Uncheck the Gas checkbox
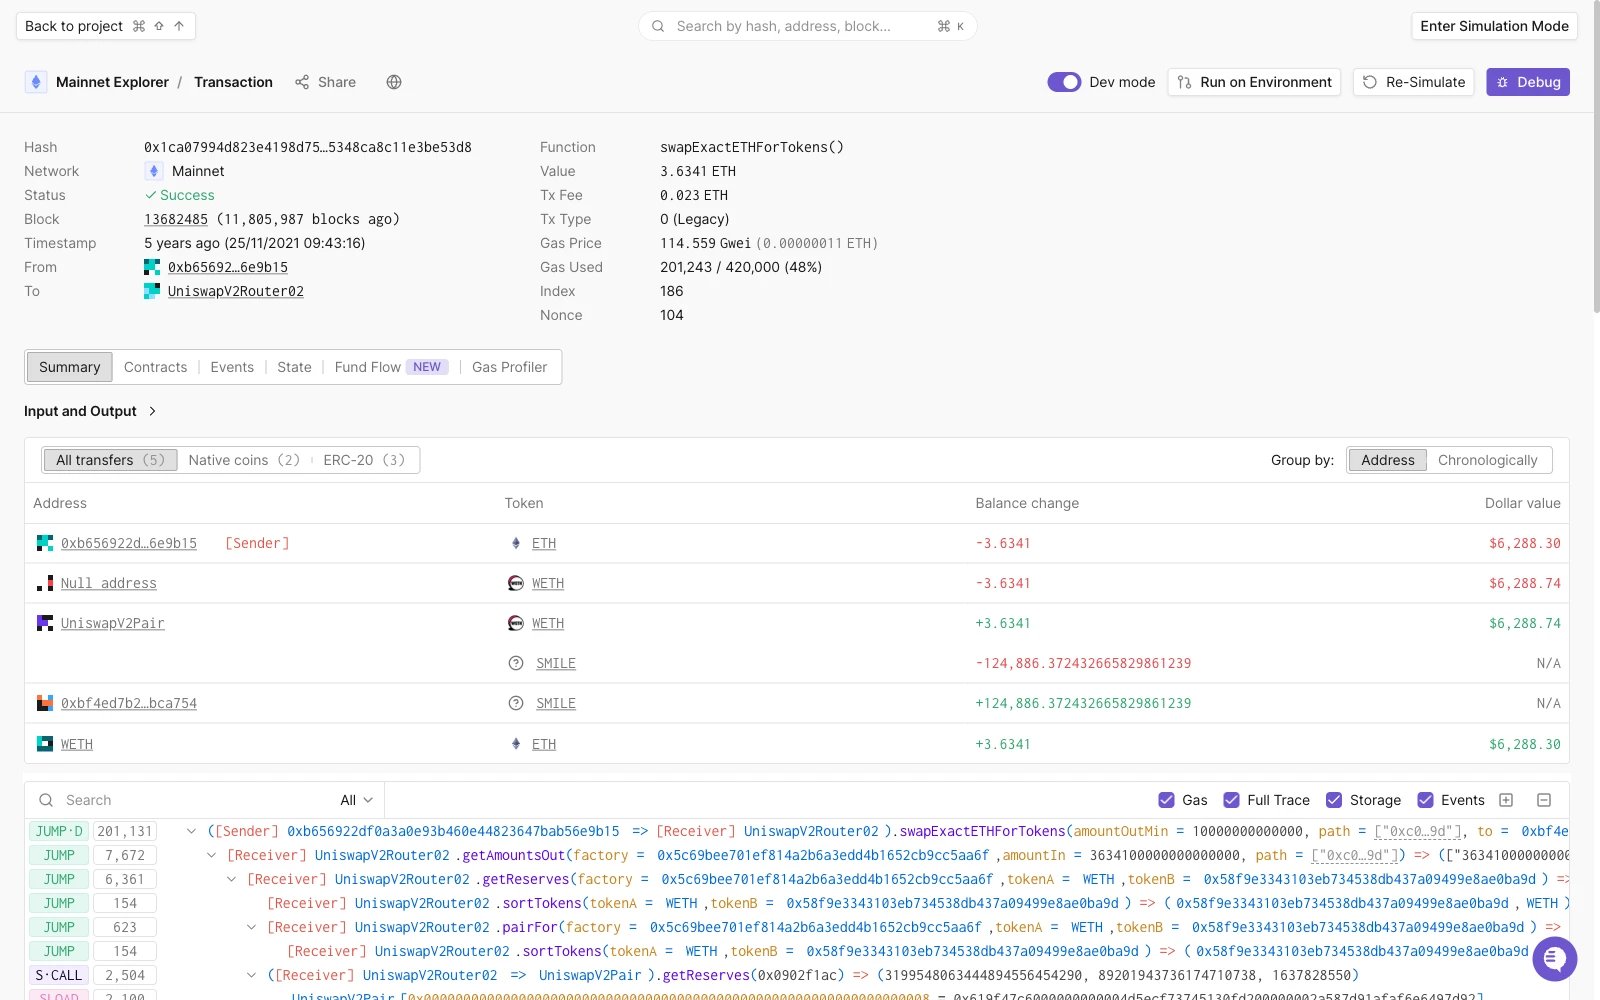This screenshot has height=1000, width=1600. coord(1166,800)
